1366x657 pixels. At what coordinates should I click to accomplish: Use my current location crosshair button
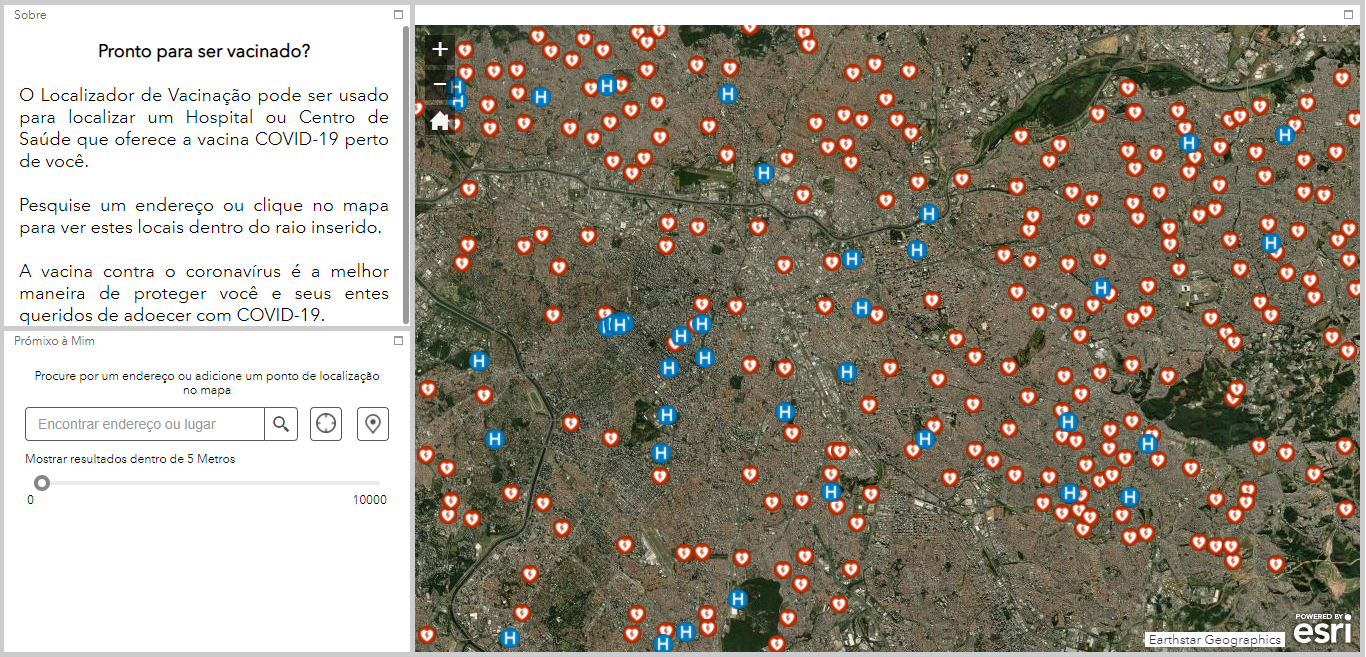(326, 424)
